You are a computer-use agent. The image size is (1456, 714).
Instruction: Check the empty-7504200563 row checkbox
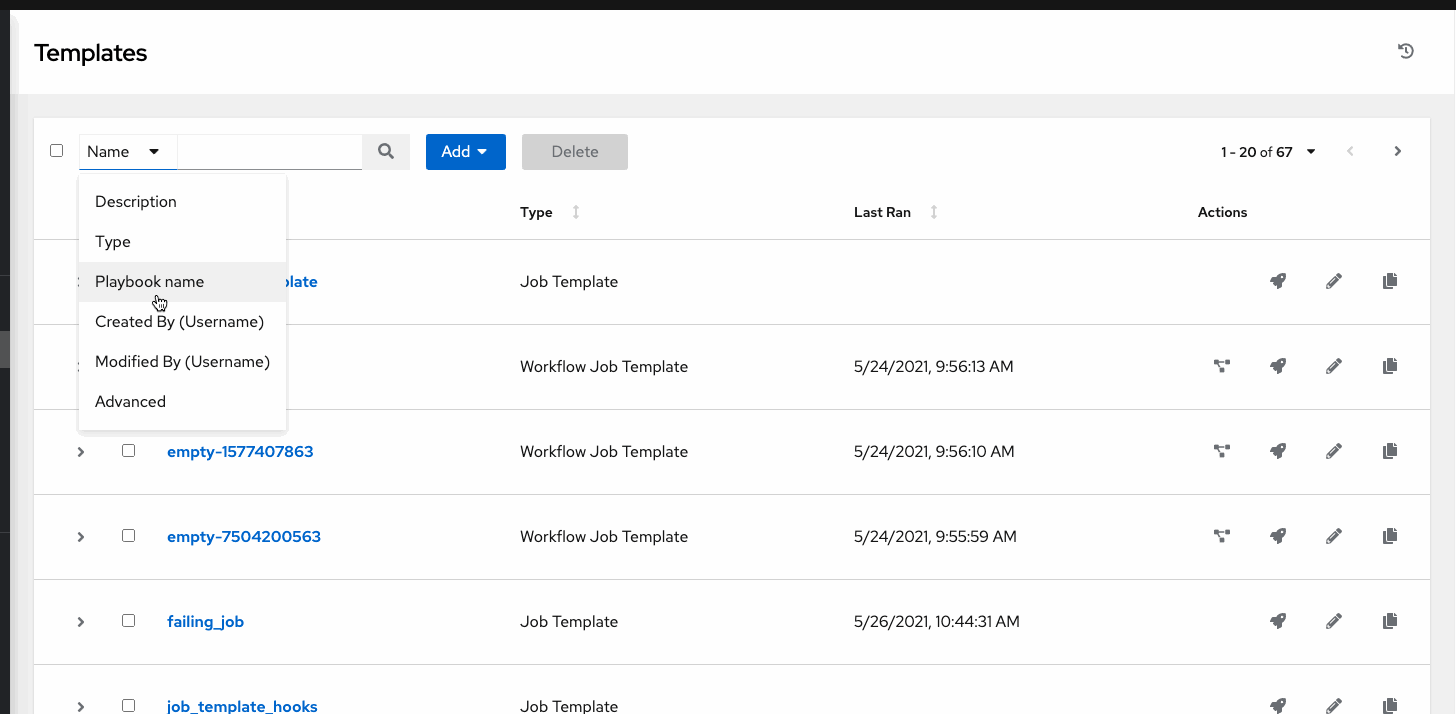click(x=128, y=536)
